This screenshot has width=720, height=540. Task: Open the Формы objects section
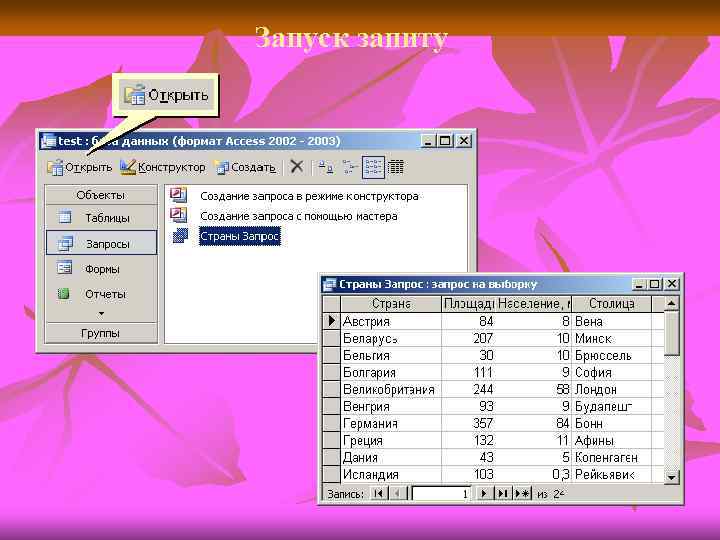(101, 269)
